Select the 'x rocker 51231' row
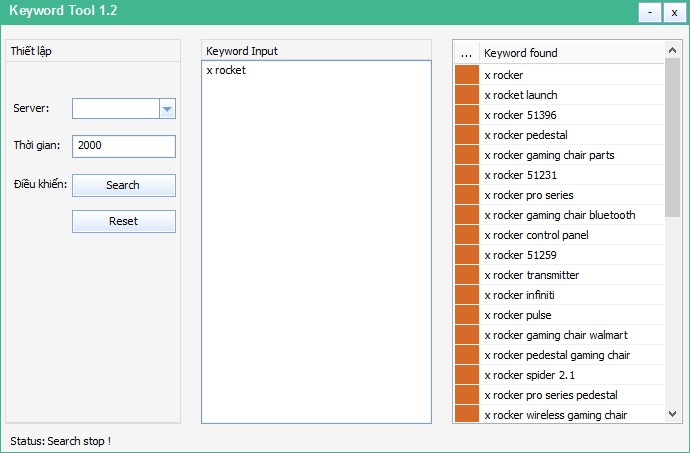The width and height of the screenshot is (690, 453). point(559,175)
